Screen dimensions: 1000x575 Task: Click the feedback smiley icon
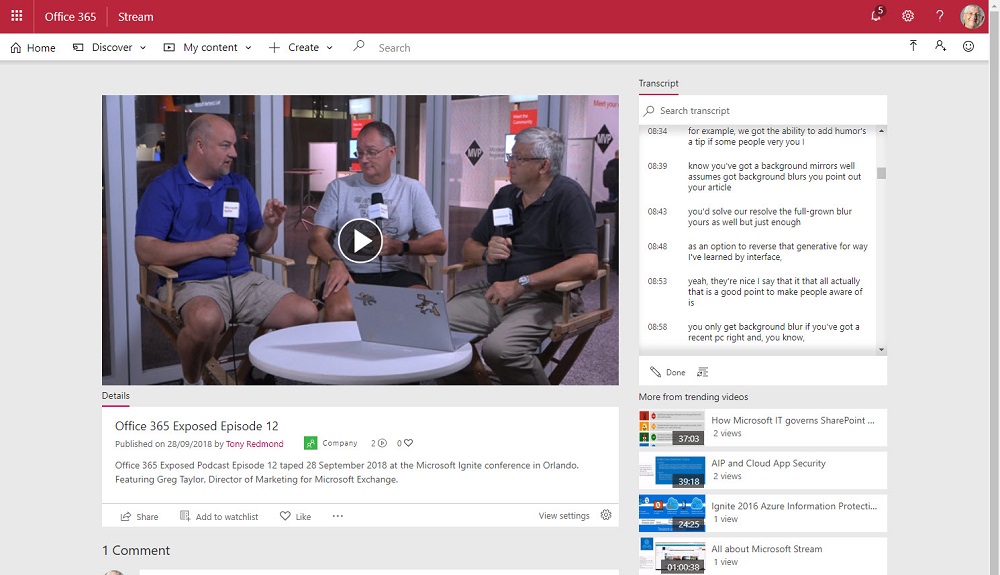click(x=968, y=46)
